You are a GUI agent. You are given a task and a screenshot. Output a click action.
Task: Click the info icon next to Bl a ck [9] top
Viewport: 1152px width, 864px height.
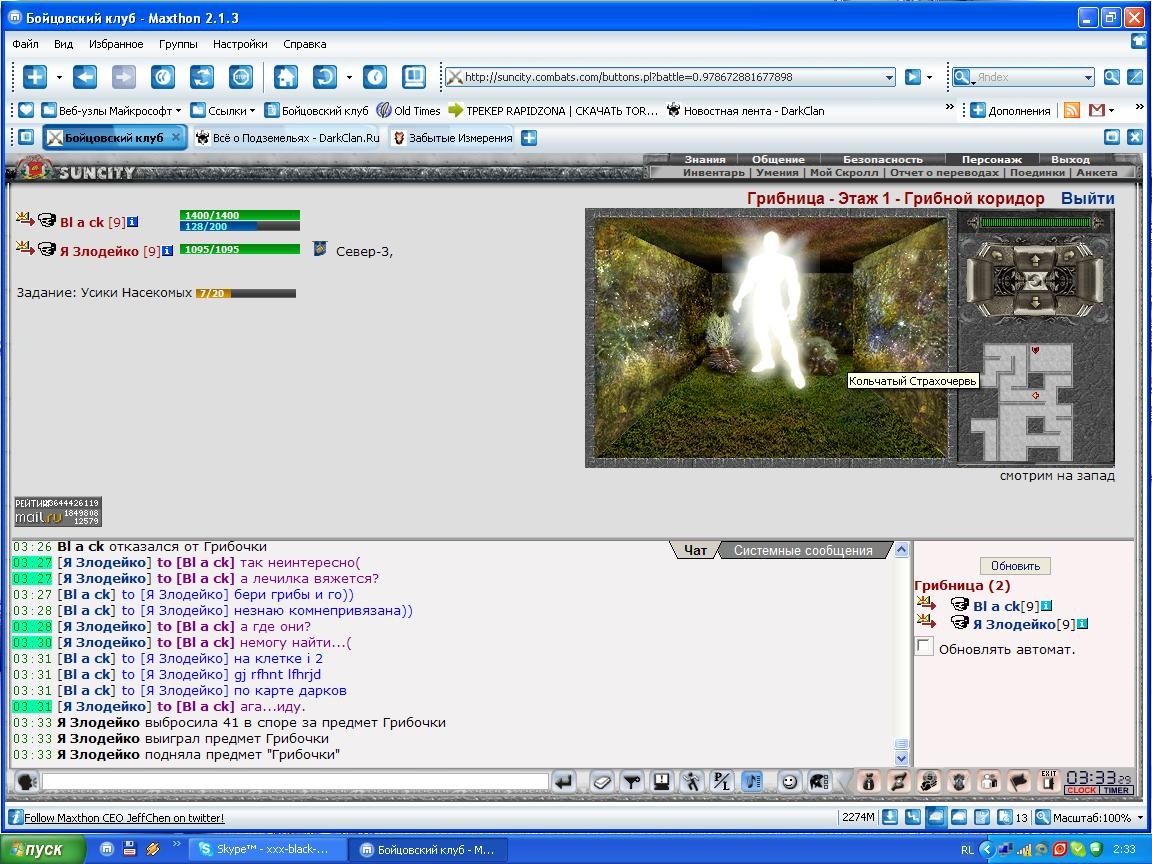(x=132, y=221)
